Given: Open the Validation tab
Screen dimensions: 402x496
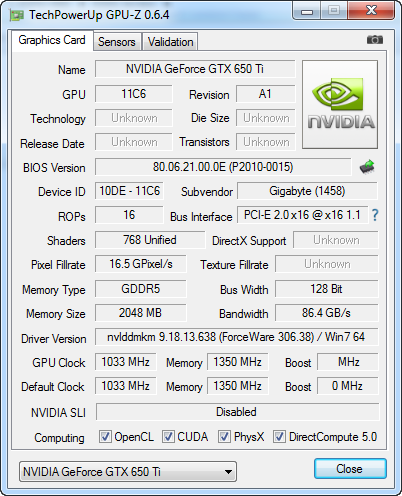Looking at the screenshot, I should pyautogui.click(x=170, y=42).
